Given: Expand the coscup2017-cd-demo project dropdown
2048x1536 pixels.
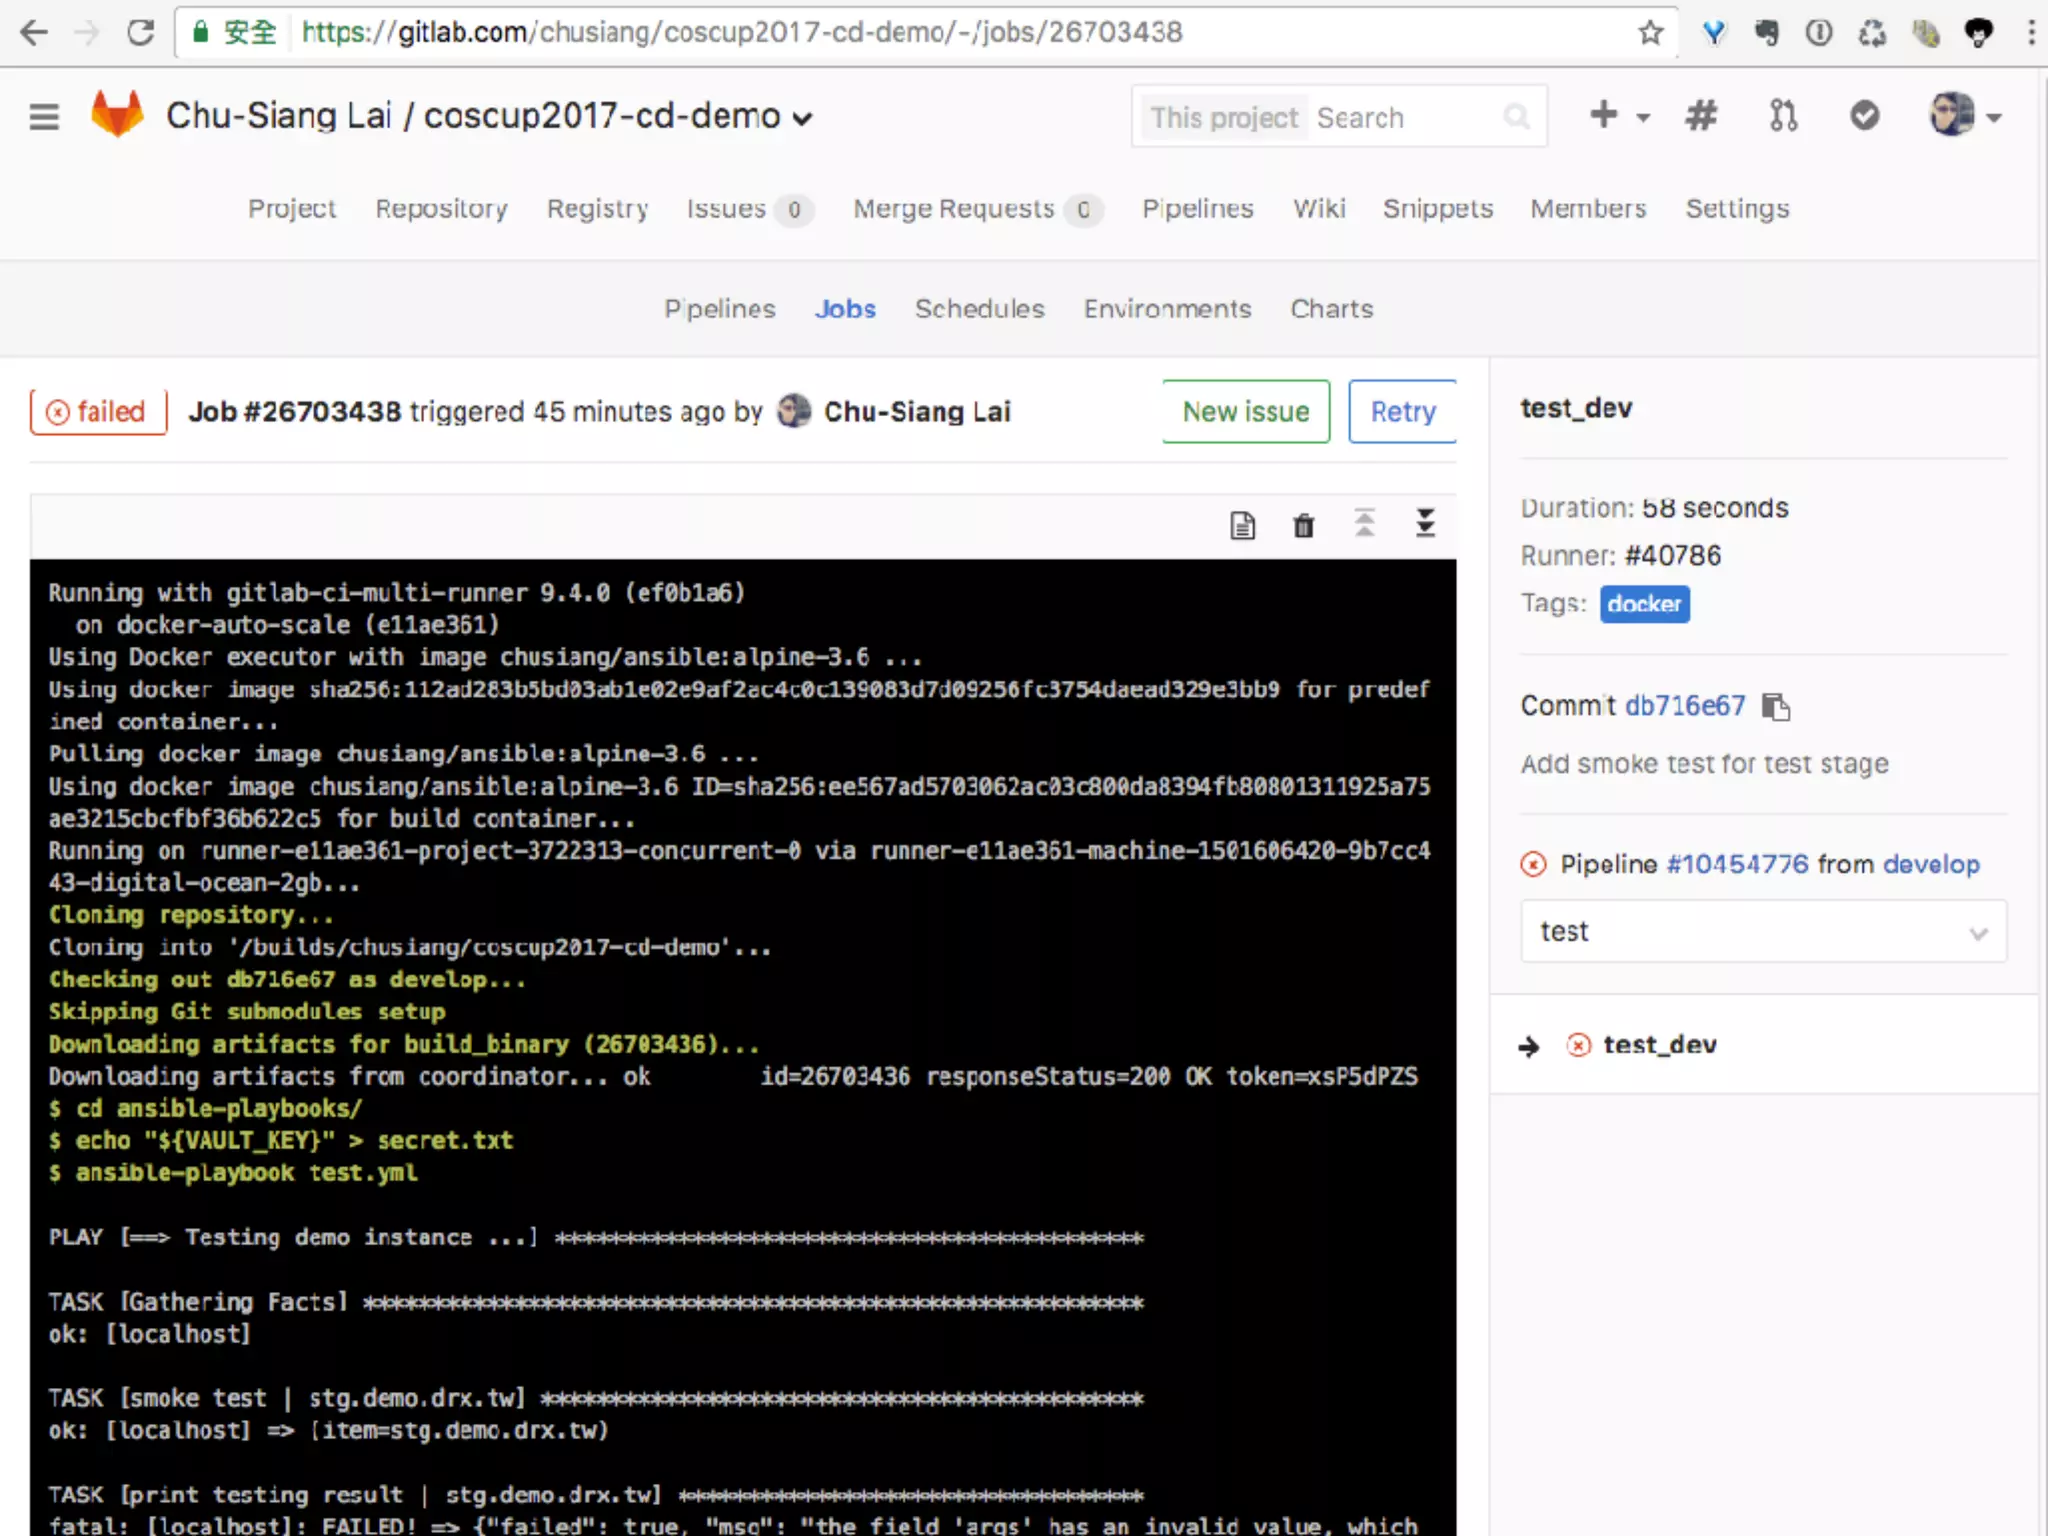Looking at the screenshot, I should pos(803,119).
